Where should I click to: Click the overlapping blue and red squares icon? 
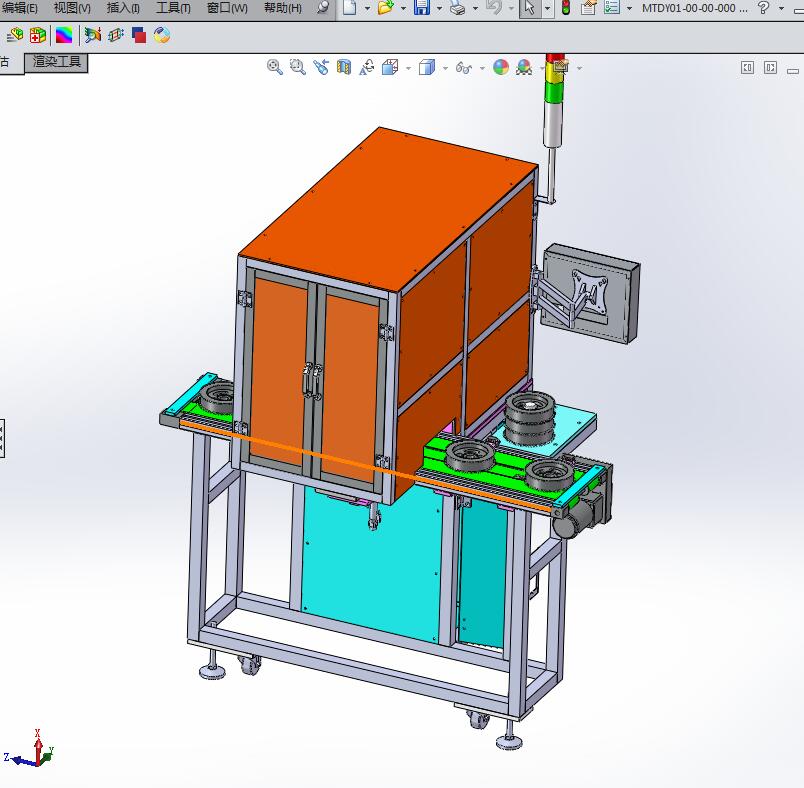(138, 35)
